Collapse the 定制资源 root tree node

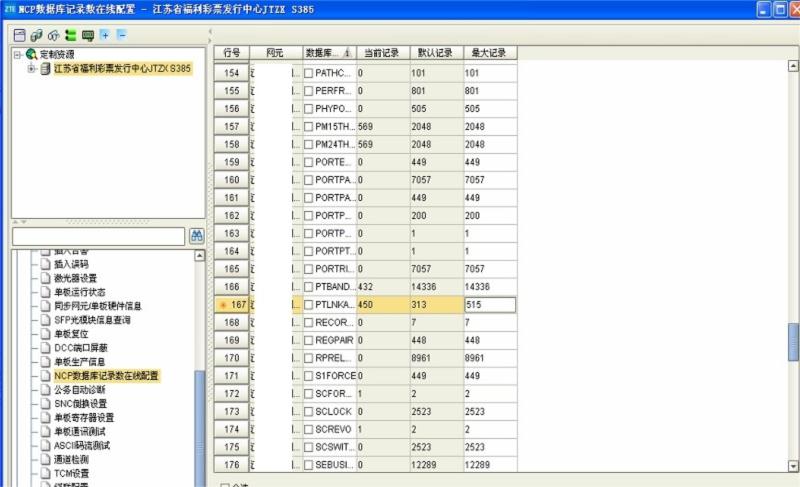pyautogui.click(x=19, y=54)
